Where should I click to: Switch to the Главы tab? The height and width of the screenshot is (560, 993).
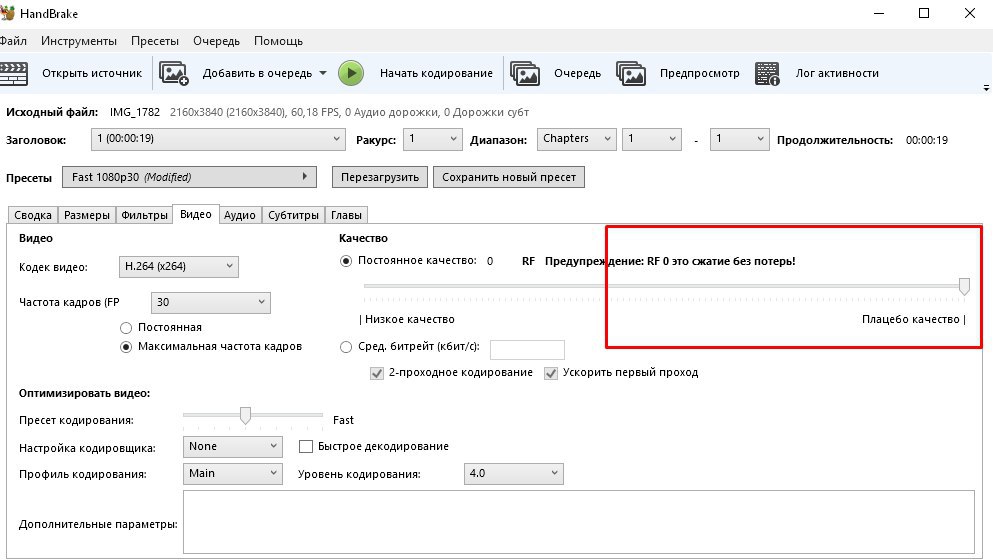pyautogui.click(x=346, y=215)
